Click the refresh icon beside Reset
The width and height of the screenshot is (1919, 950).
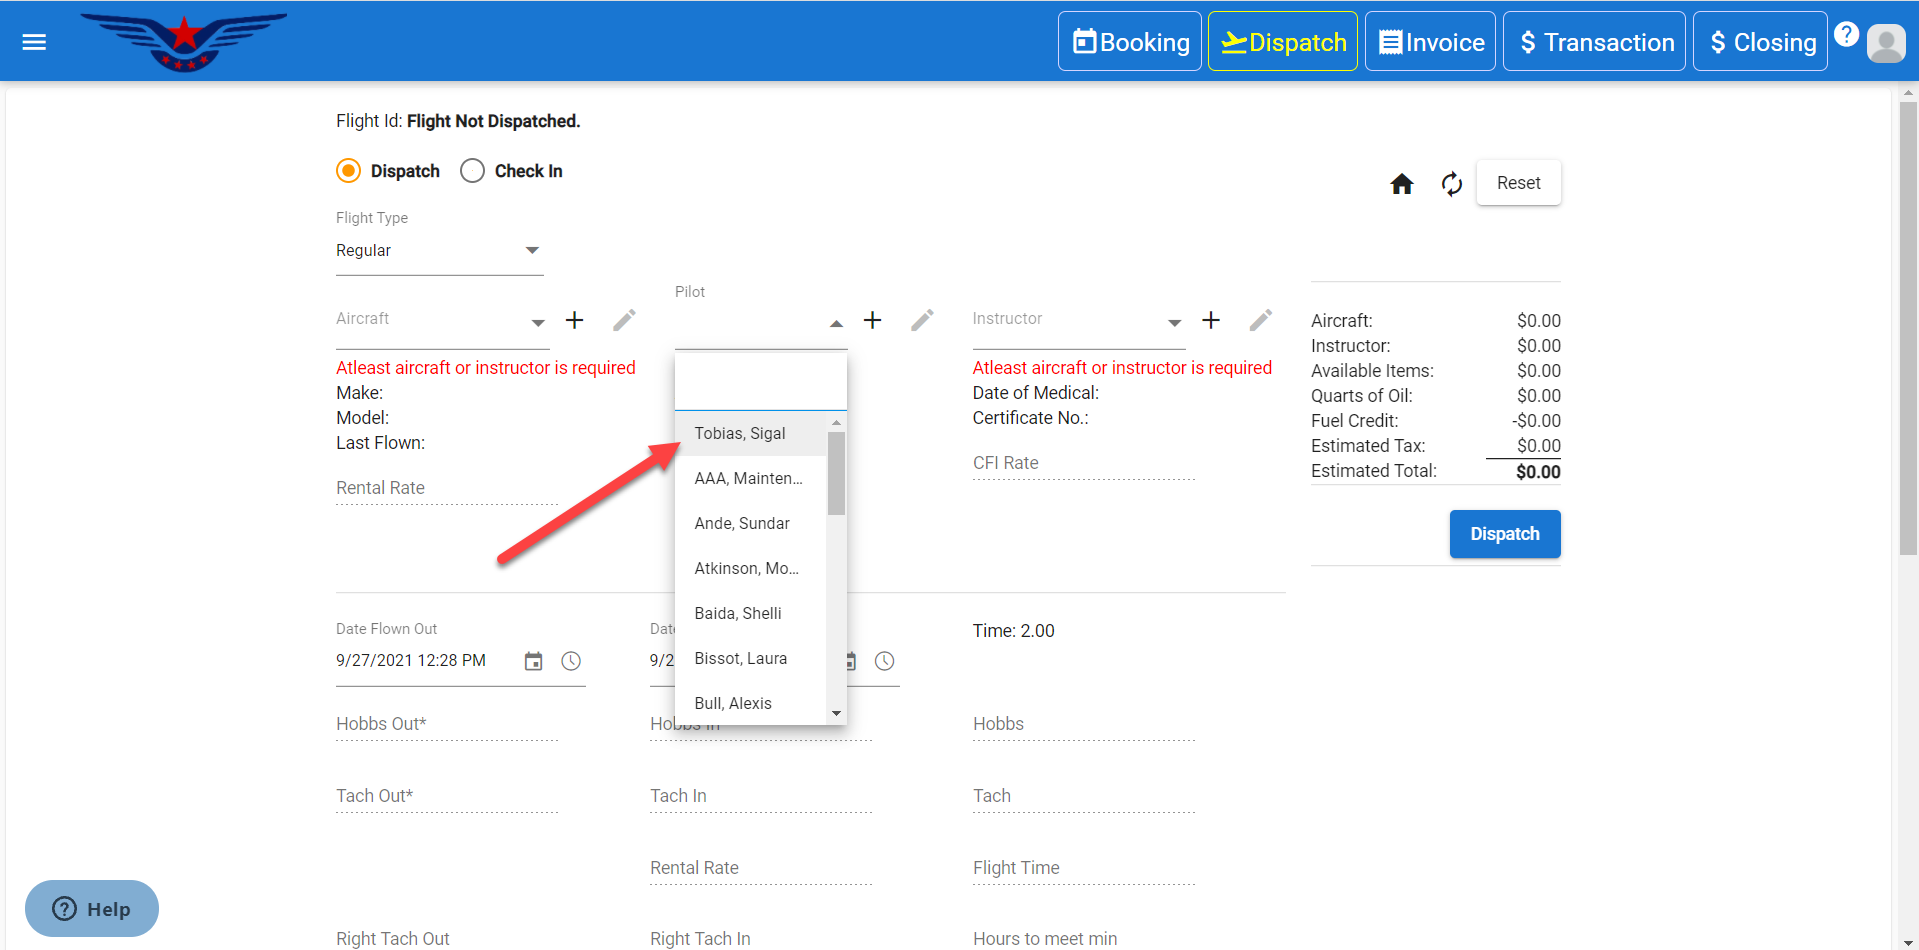(1451, 184)
